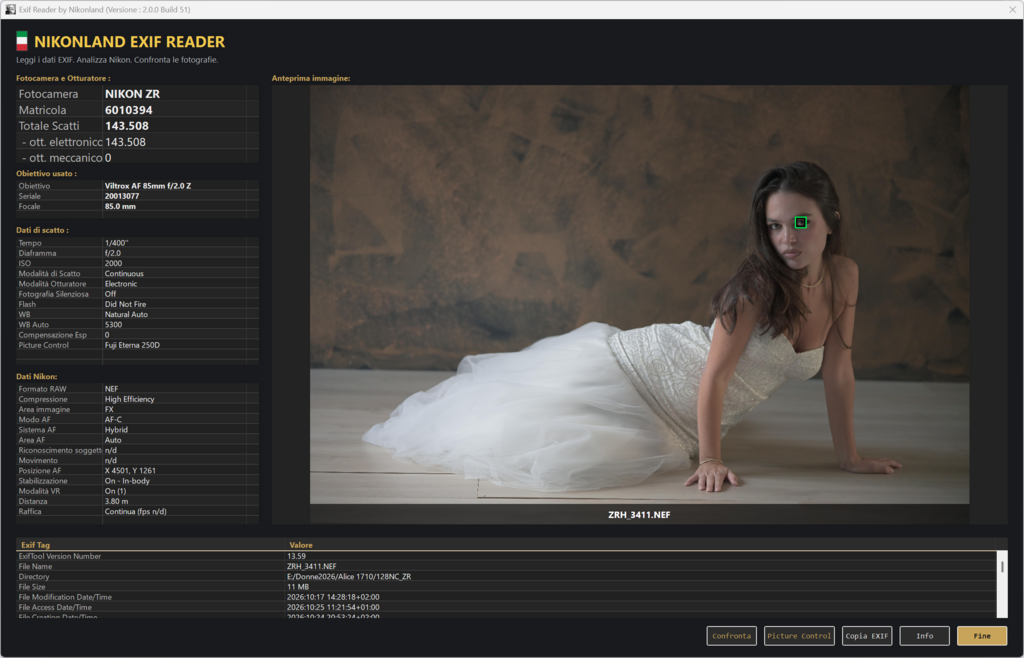1024x658 pixels.
Task: Click the Dati Nikon section header
Action: (37, 377)
